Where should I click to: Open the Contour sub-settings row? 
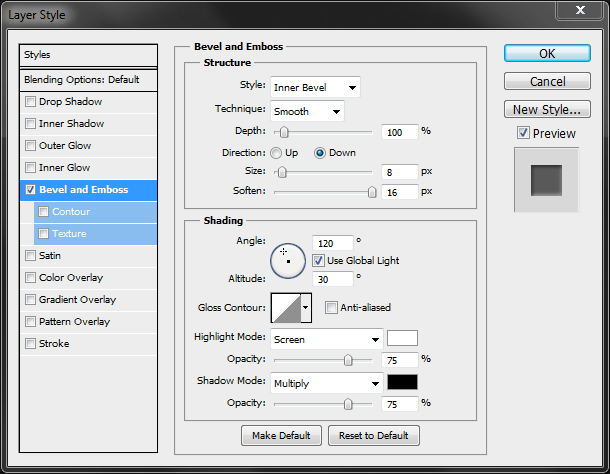95,212
